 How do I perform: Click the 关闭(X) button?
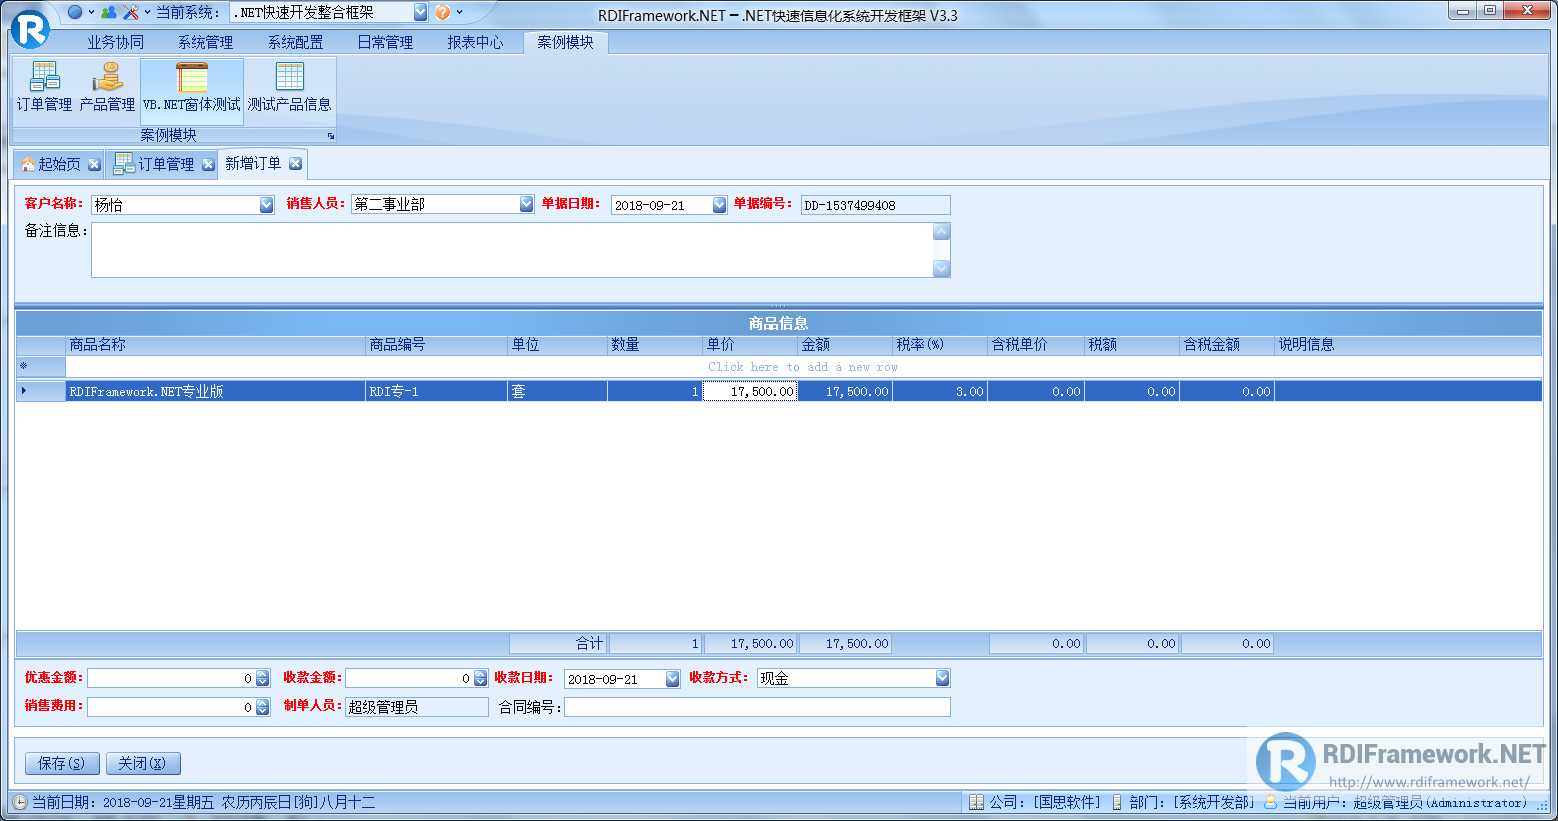[142, 763]
